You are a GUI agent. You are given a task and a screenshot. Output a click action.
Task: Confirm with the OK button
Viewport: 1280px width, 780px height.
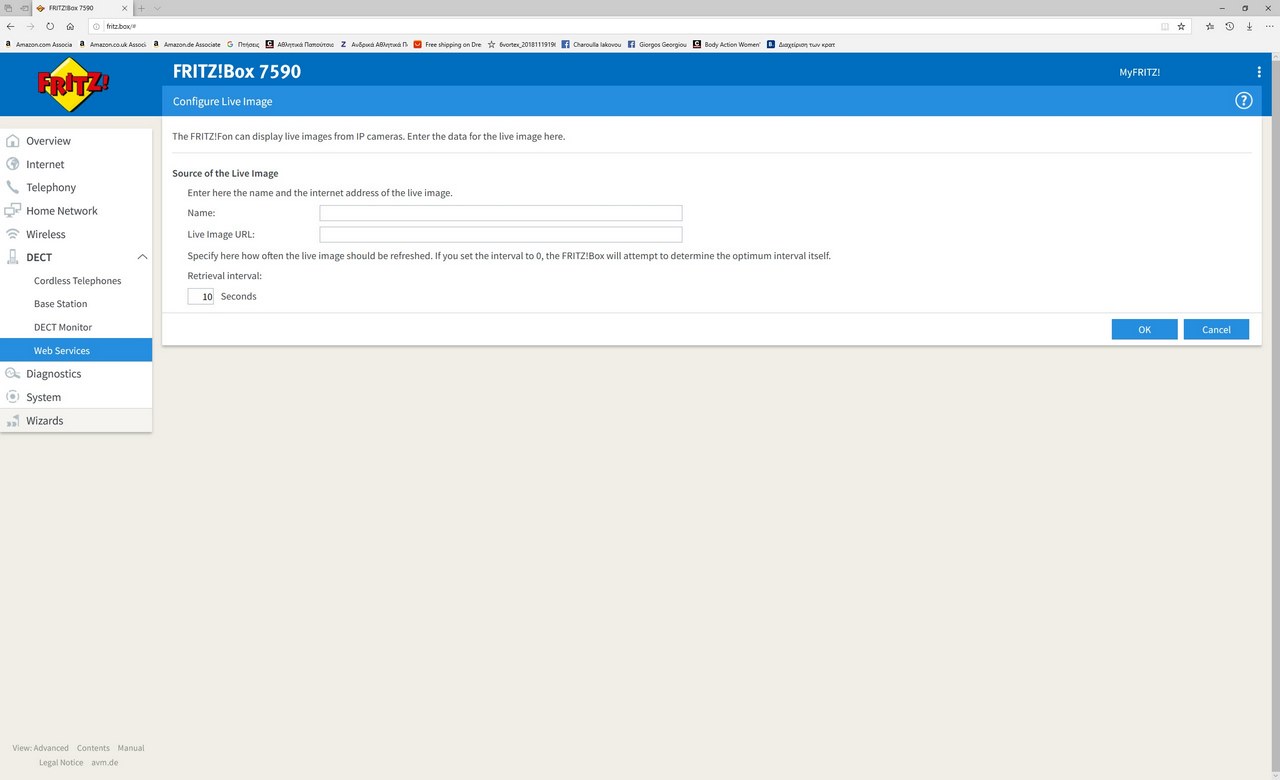click(x=1144, y=329)
